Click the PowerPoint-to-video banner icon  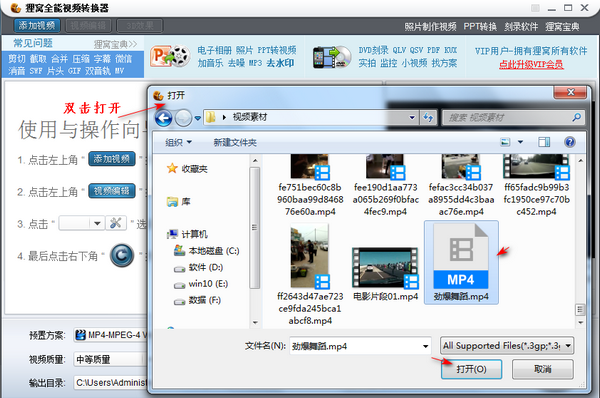(170, 57)
